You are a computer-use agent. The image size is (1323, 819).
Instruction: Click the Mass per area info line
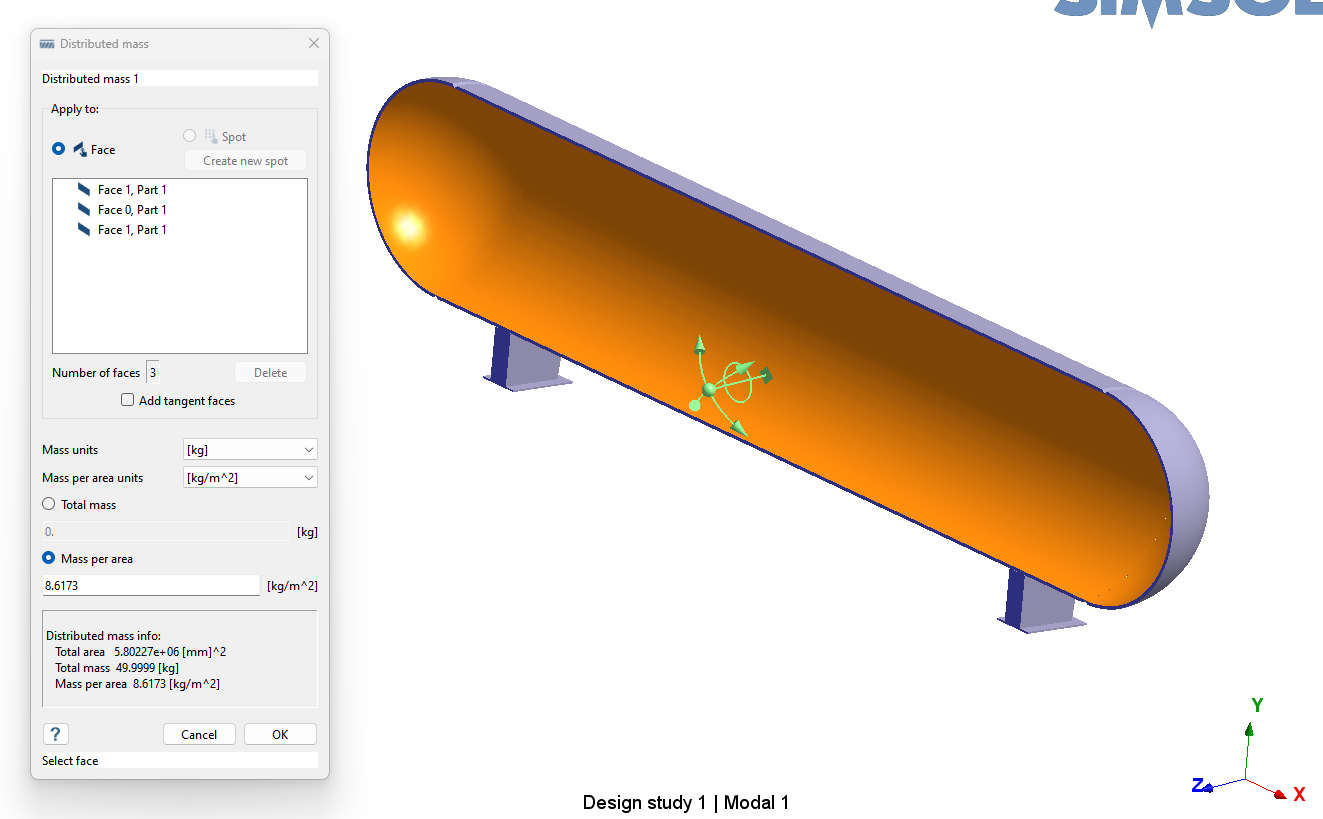tap(137, 684)
